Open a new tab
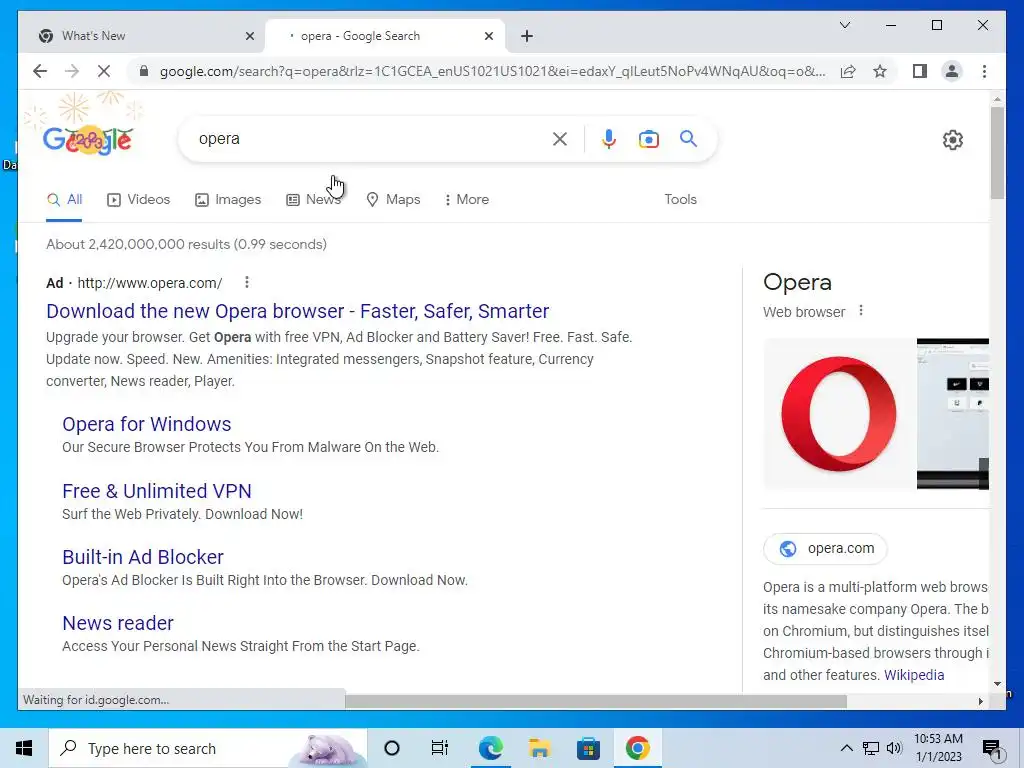The height and width of the screenshot is (768, 1024). [527, 36]
